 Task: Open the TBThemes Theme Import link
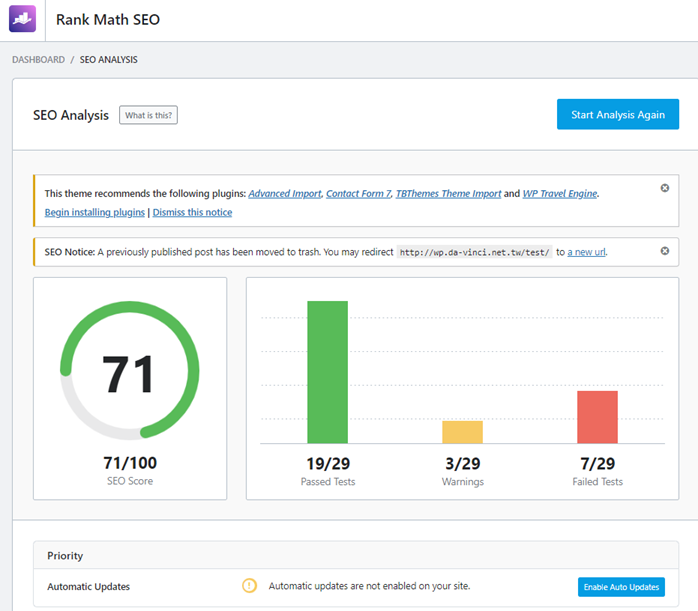(448, 194)
